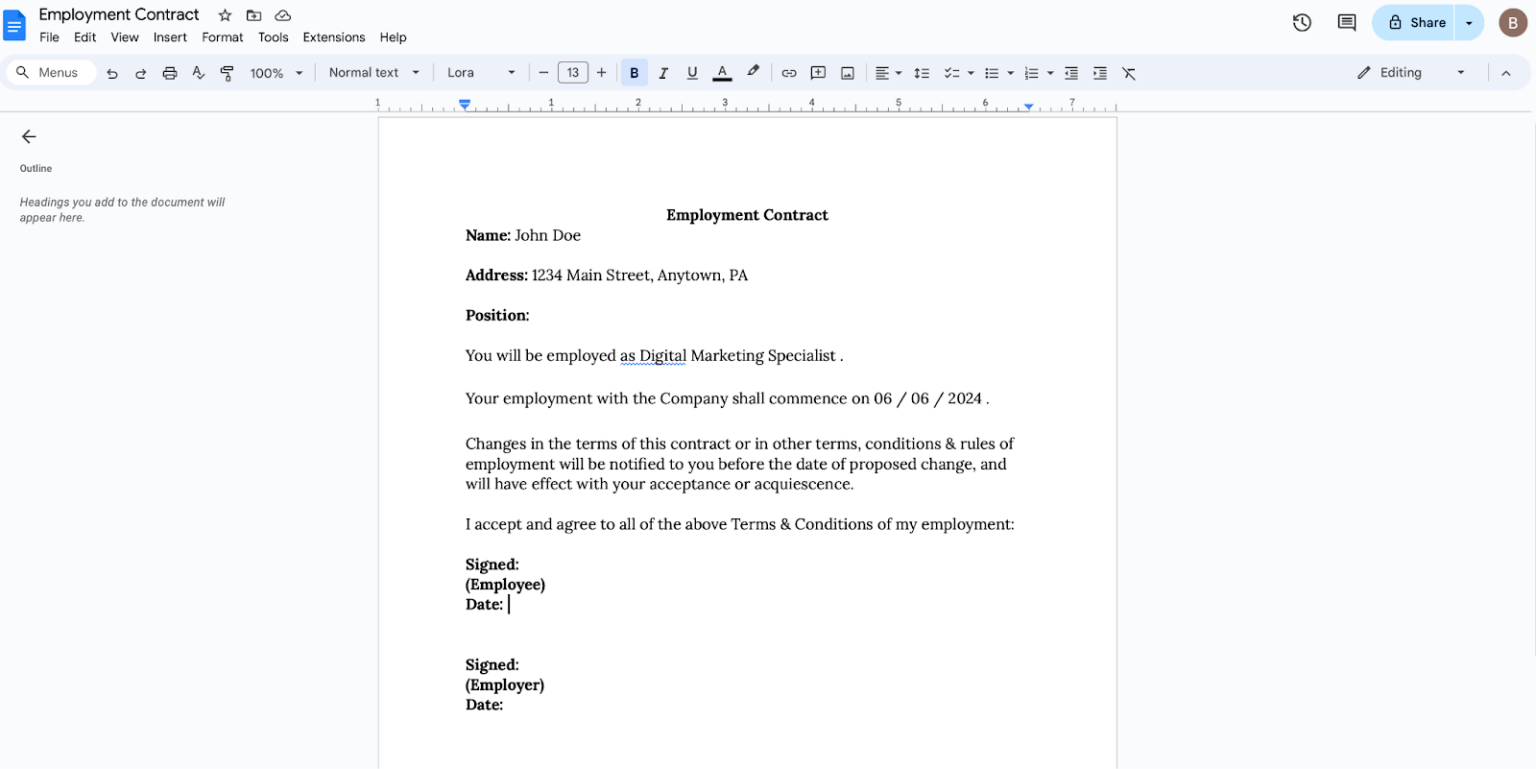
Task: Star the Employment Contract document
Action: click(x=224, y=15)
